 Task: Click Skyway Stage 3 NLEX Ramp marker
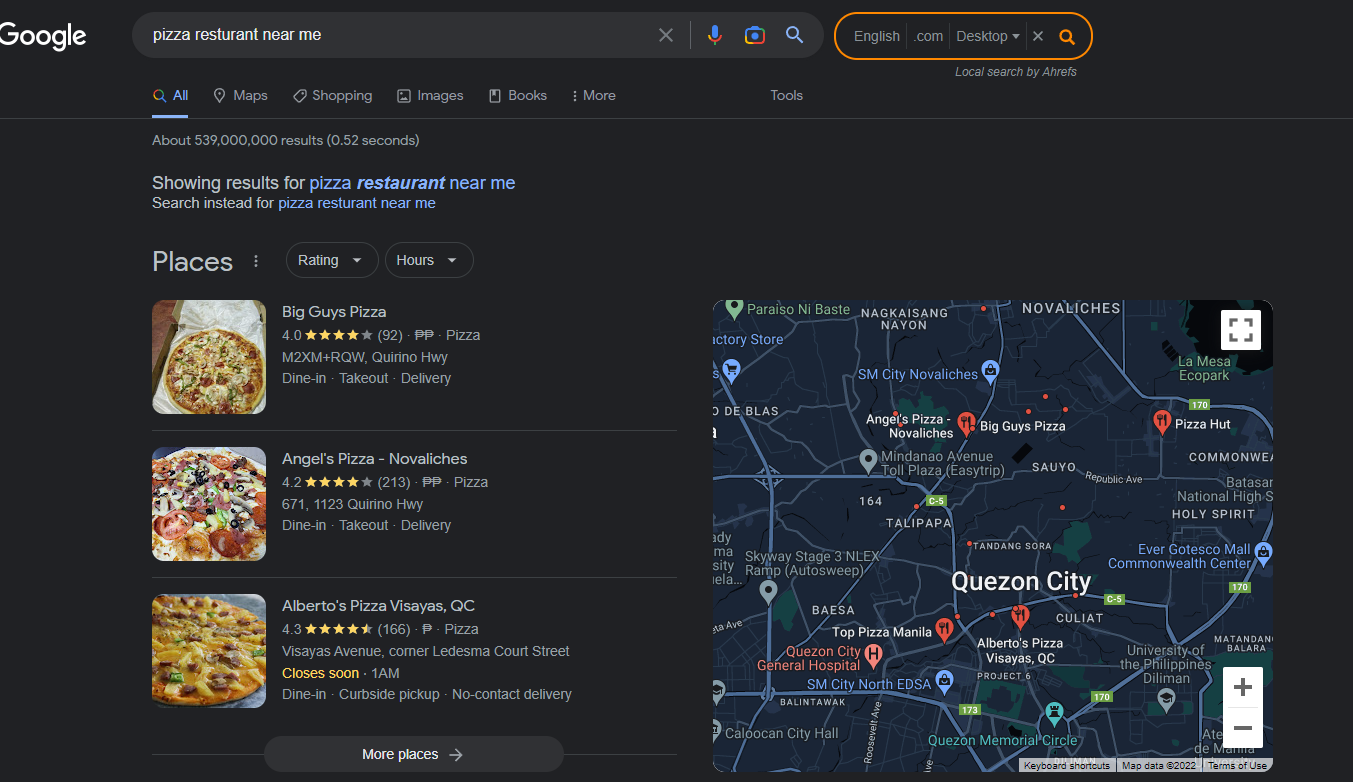click(768, 591)
